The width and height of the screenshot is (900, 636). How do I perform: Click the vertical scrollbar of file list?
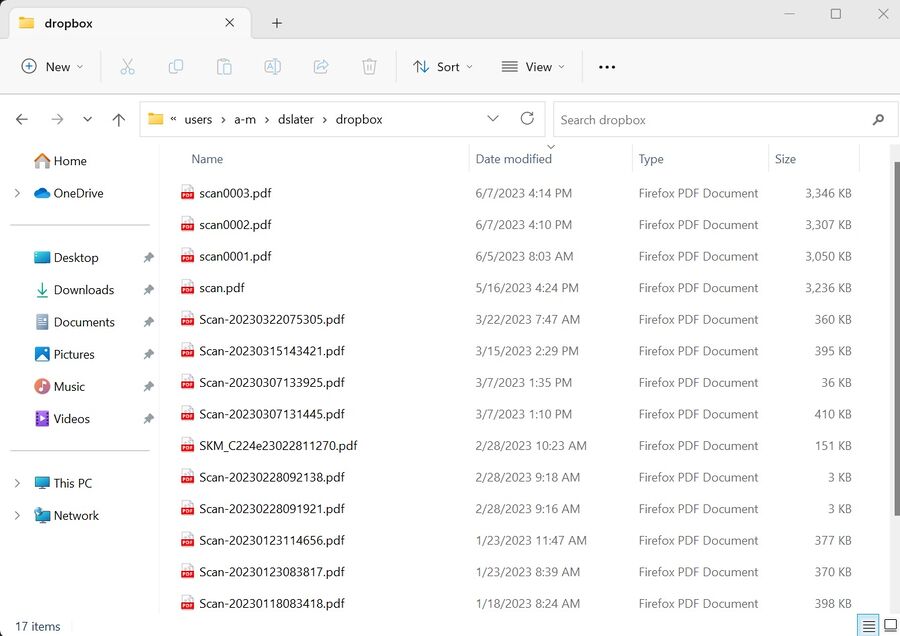pos(896,339)
